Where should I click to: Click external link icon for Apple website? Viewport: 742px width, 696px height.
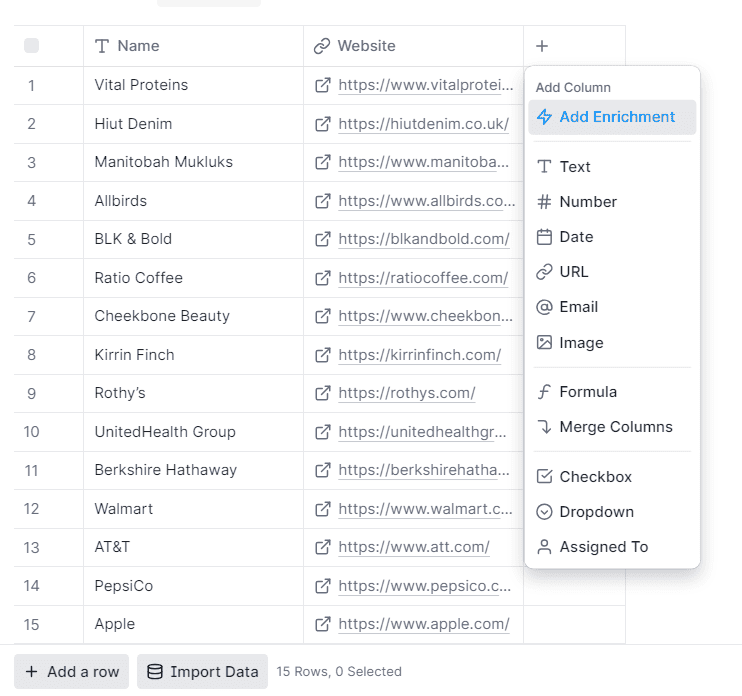tap(323, 624)
